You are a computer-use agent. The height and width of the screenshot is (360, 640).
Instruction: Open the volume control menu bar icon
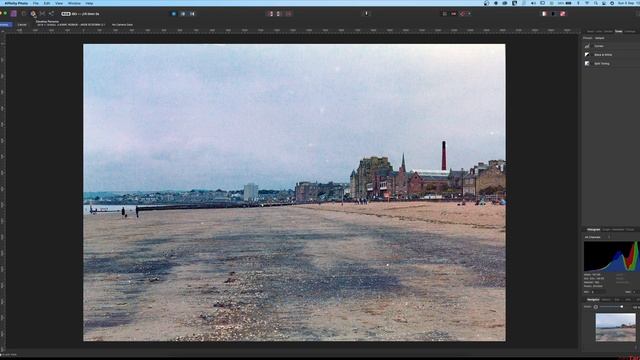(533, 3)
